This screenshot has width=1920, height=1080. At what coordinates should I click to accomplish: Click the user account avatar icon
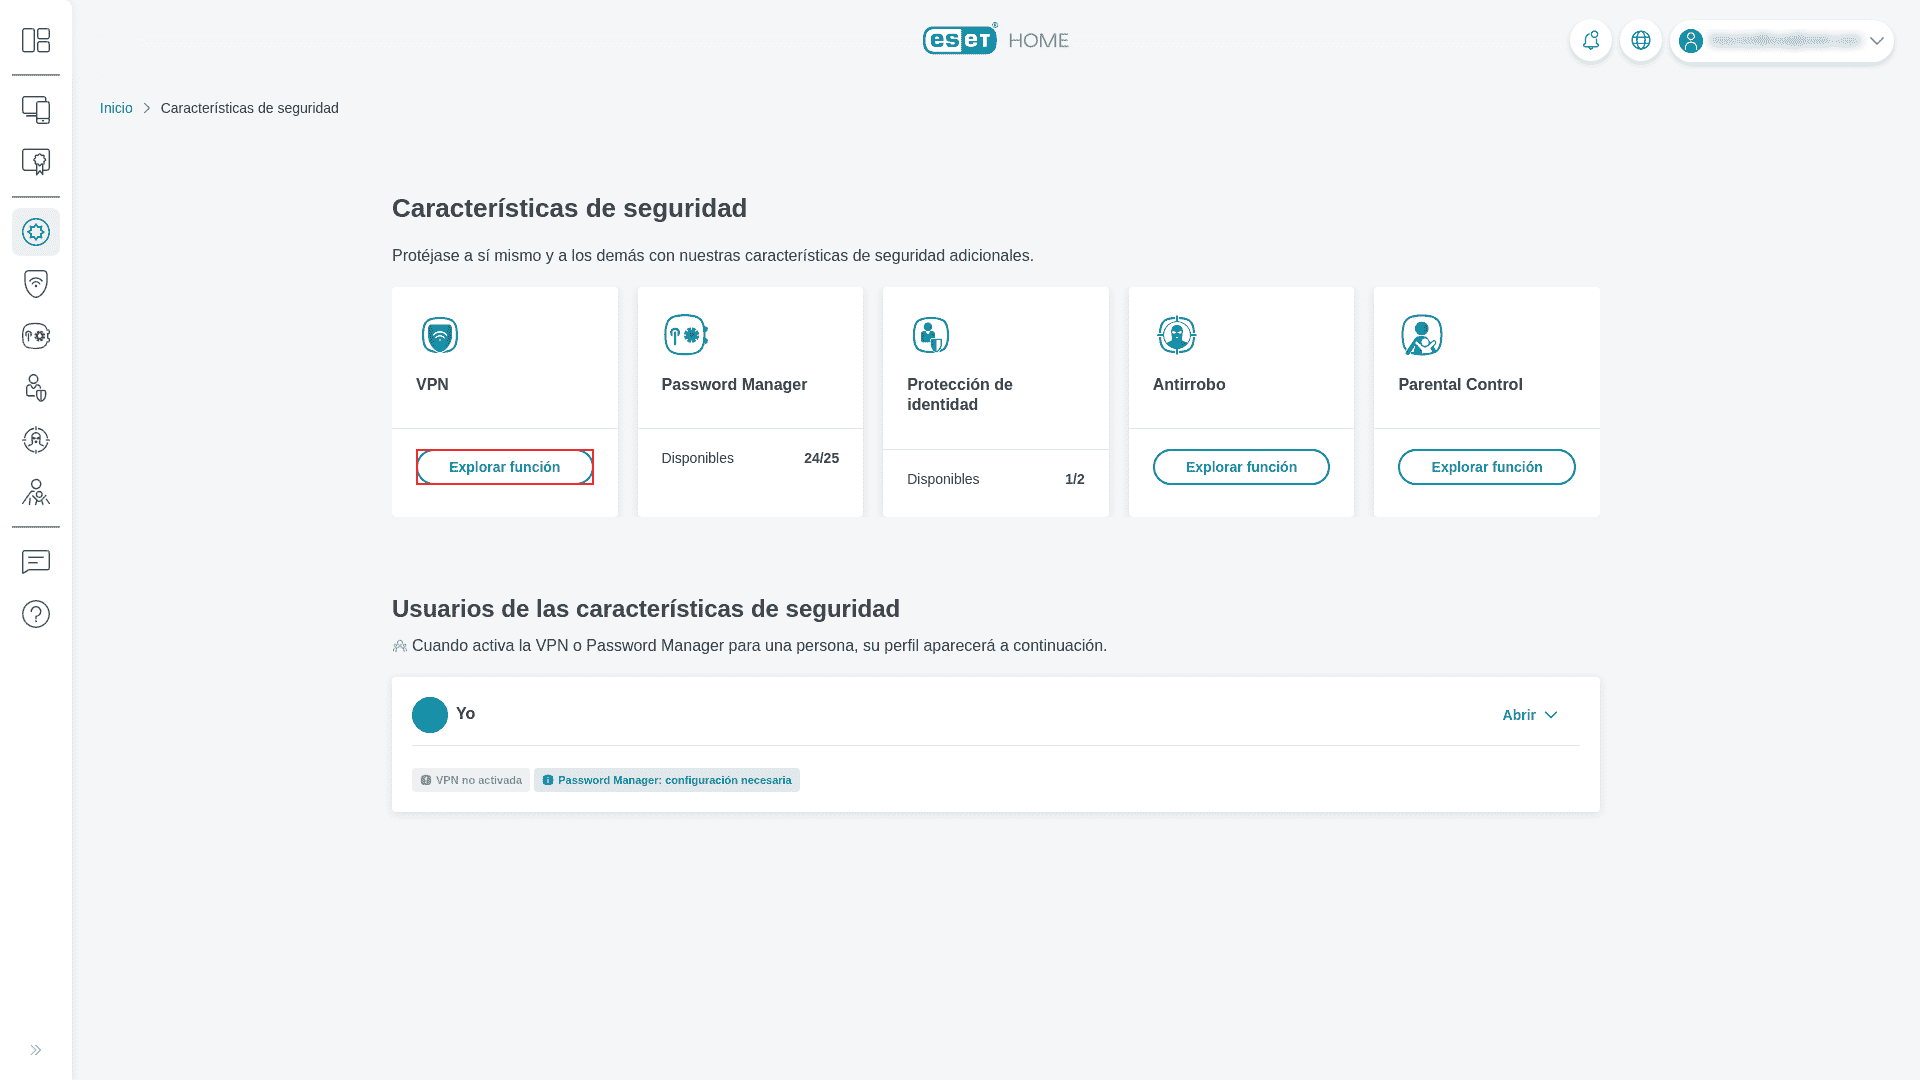pos(1691,41)
